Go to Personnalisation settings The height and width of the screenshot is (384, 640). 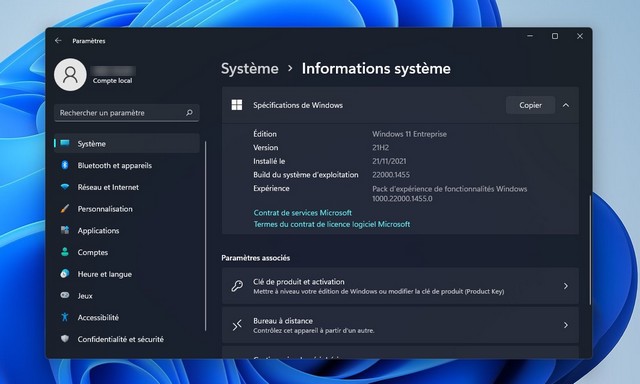click(127, 209)
